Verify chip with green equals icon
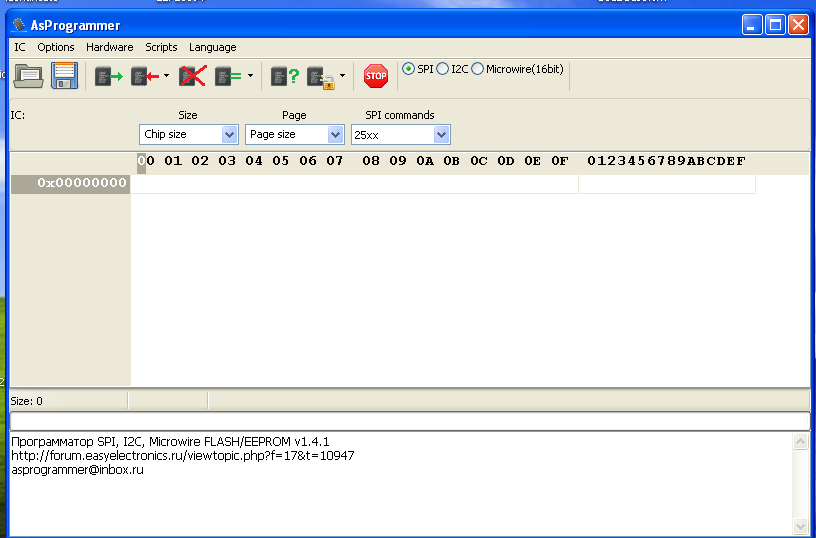This screenshot has height=538, width=816. (x=228, y=76)
